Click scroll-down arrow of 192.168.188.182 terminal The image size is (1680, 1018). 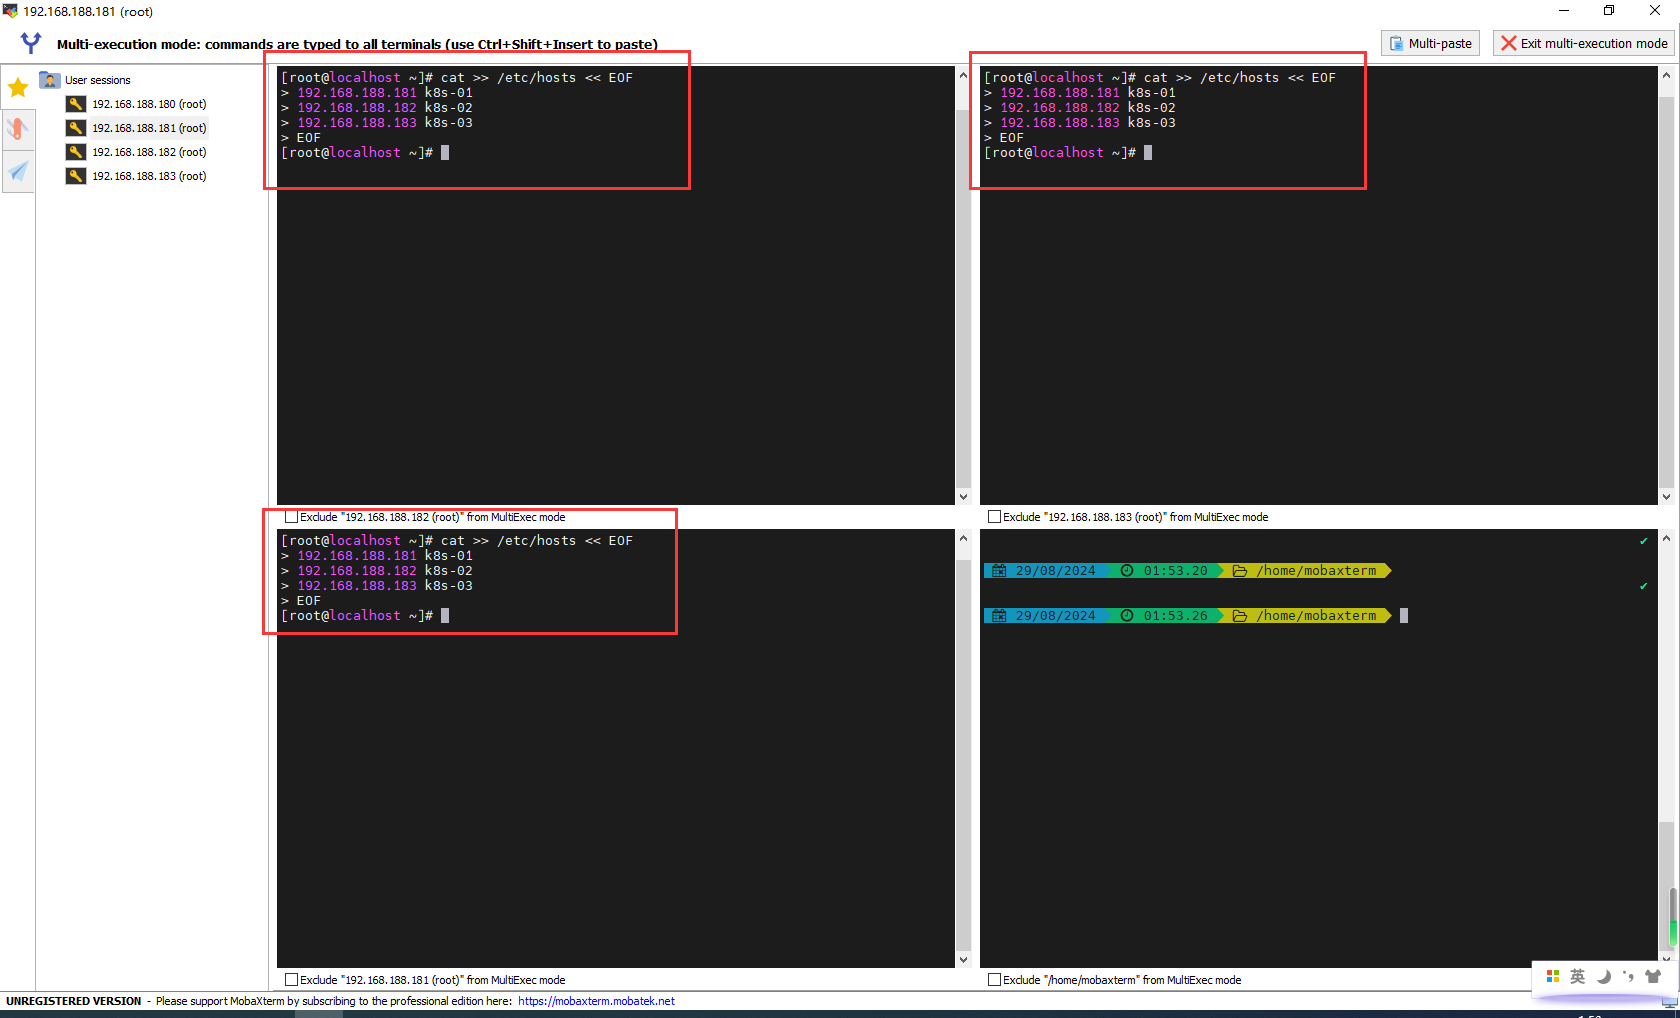[x=963, y=496]
